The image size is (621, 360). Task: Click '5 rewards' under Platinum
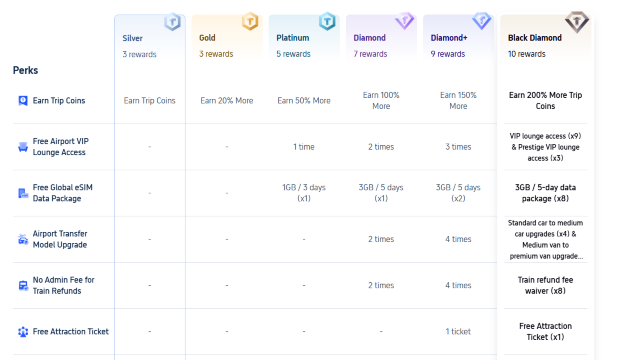(x=293, y=54)
